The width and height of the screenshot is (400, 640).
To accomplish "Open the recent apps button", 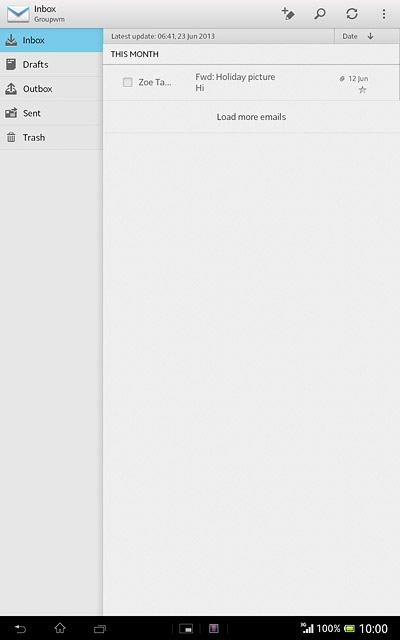I will [100, 629].
